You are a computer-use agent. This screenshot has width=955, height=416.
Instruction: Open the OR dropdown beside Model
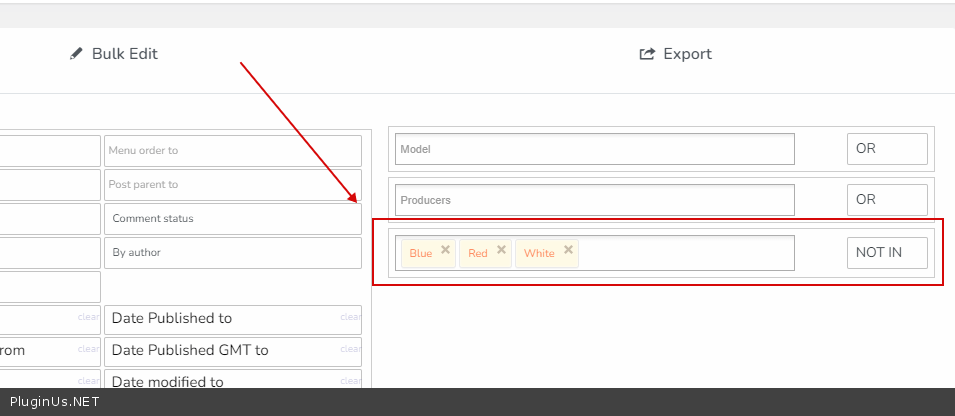tap(887, 149)
